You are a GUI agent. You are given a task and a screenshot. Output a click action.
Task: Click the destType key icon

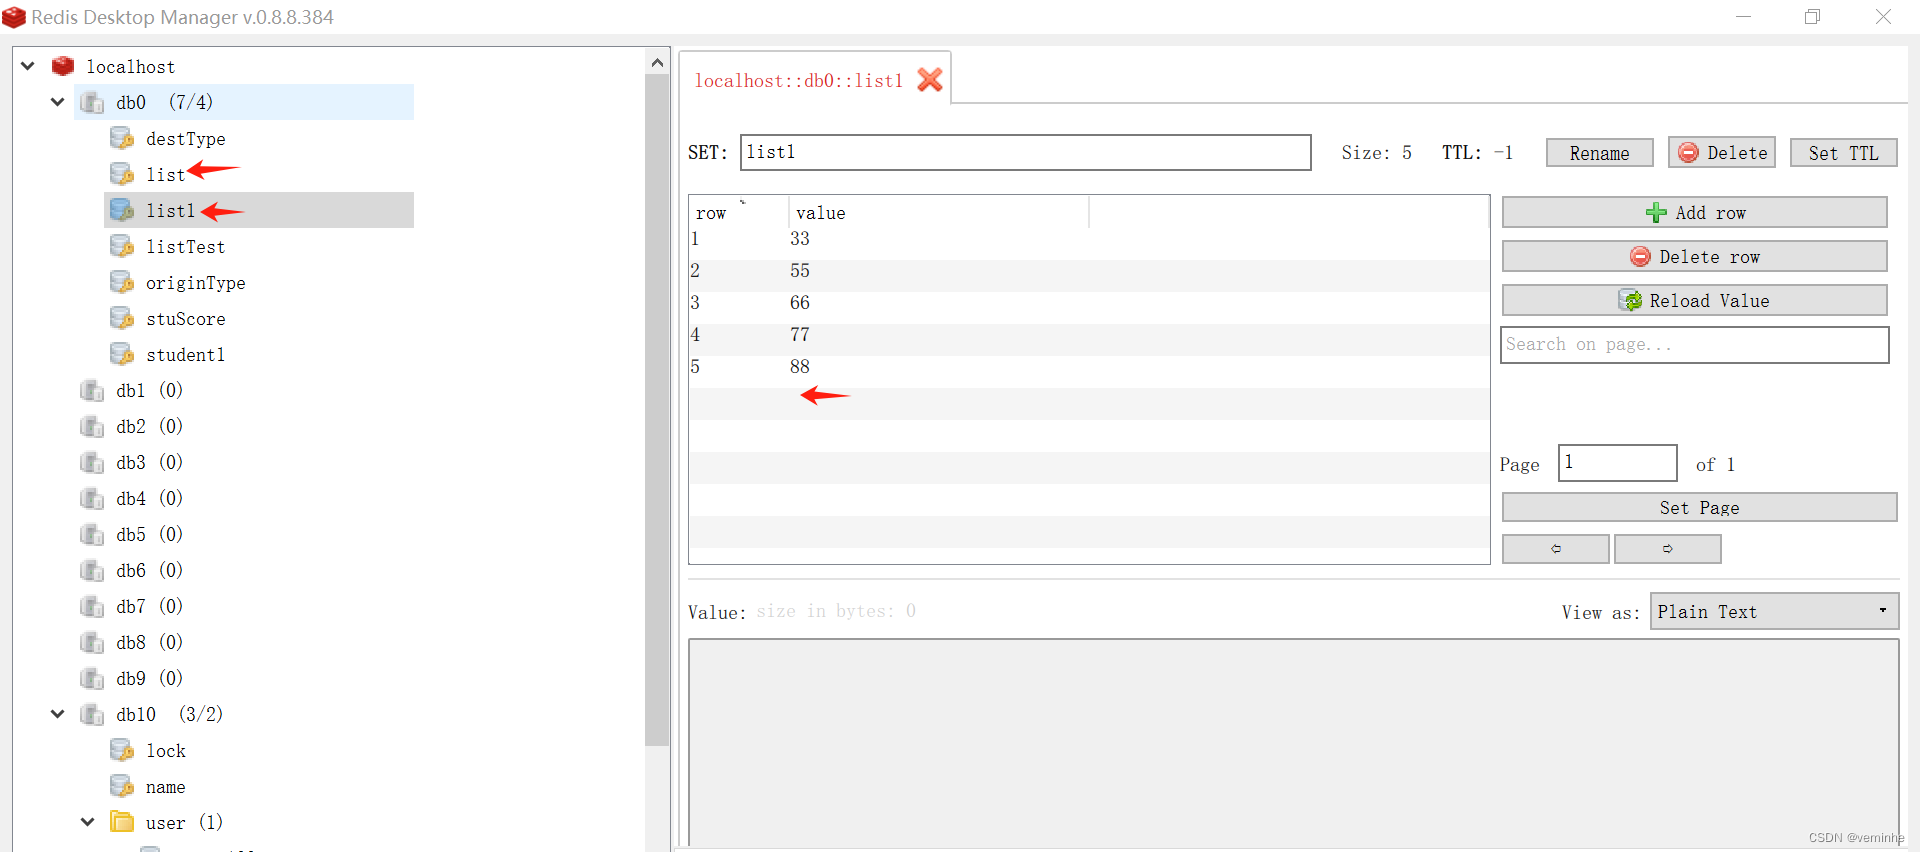pos(122,138)
